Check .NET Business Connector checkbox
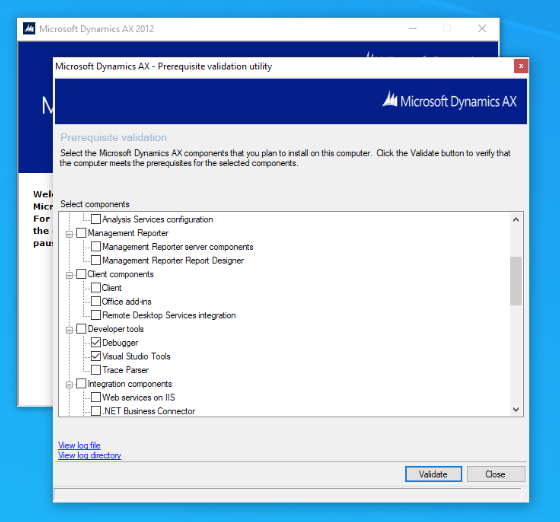The height and width of the screenshot is (522, 560). pos(96,411)
